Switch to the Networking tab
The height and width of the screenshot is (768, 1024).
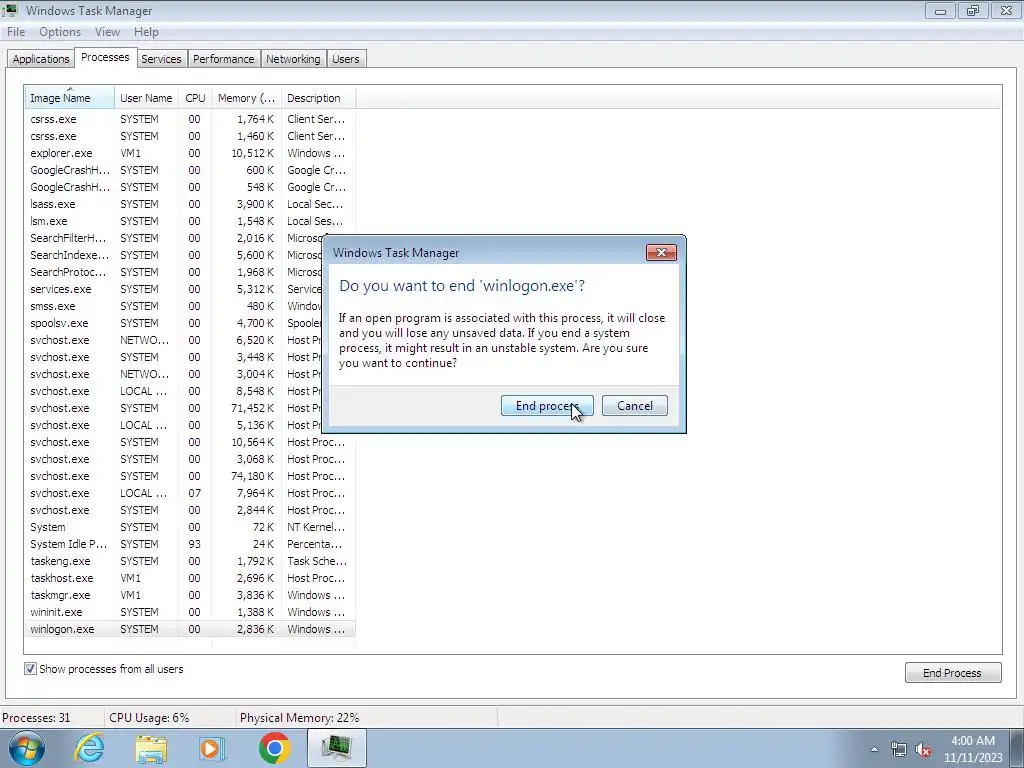(x=293, y=59)
